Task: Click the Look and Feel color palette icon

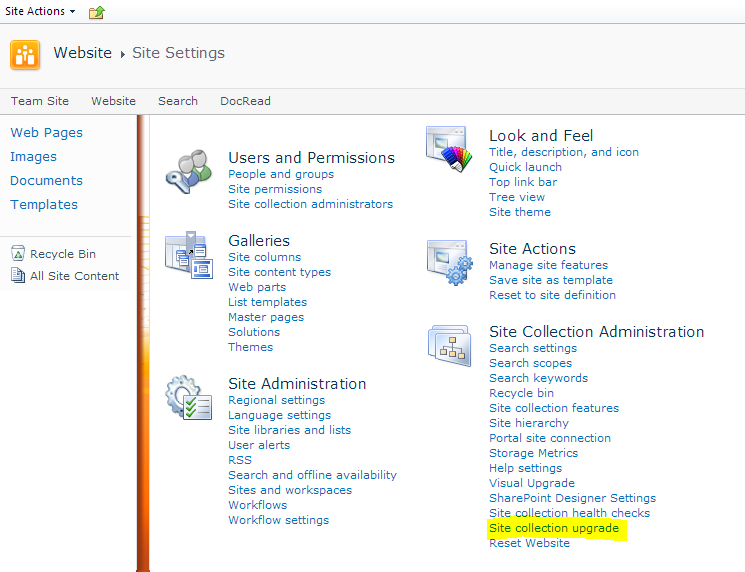Action: click(449, 149)
